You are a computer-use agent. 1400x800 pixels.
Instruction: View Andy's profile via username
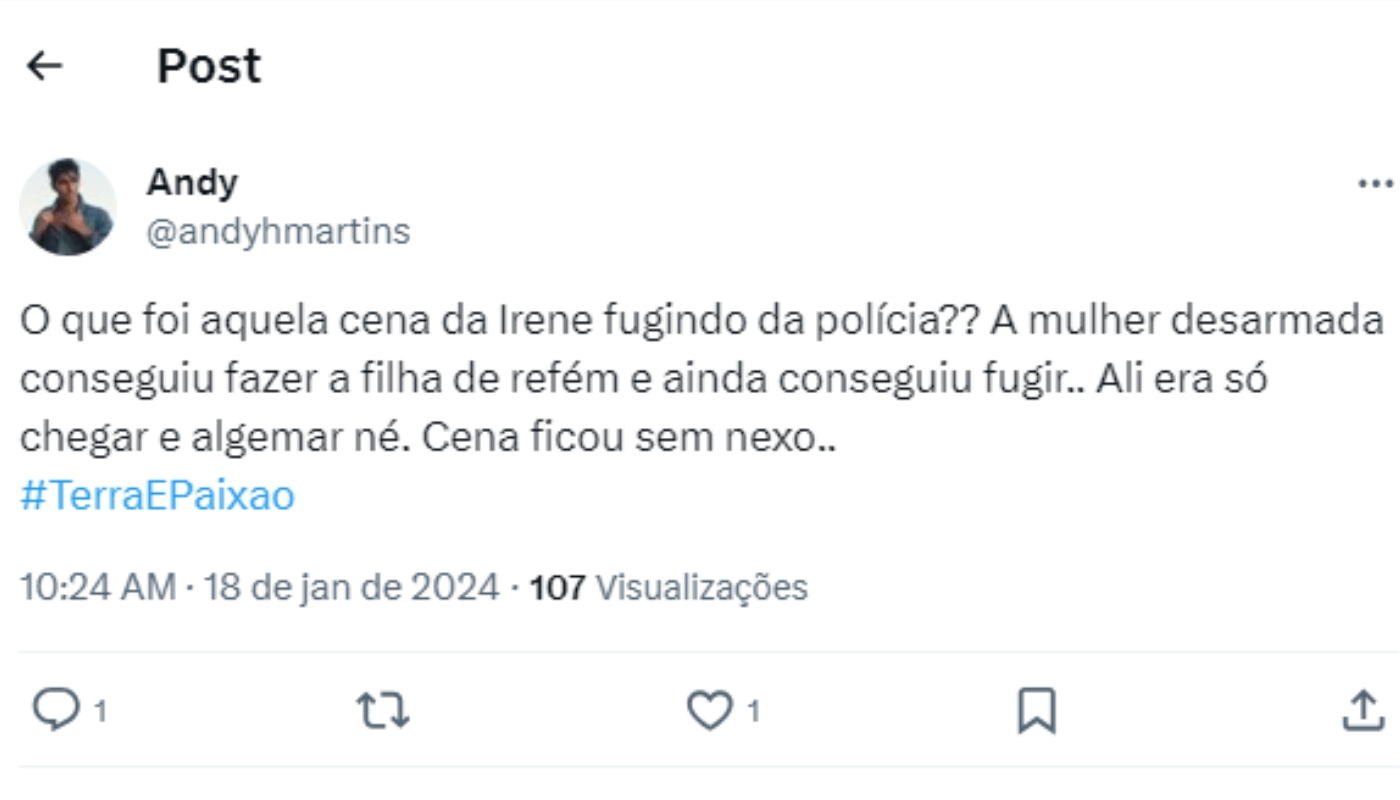pos(192,182)
